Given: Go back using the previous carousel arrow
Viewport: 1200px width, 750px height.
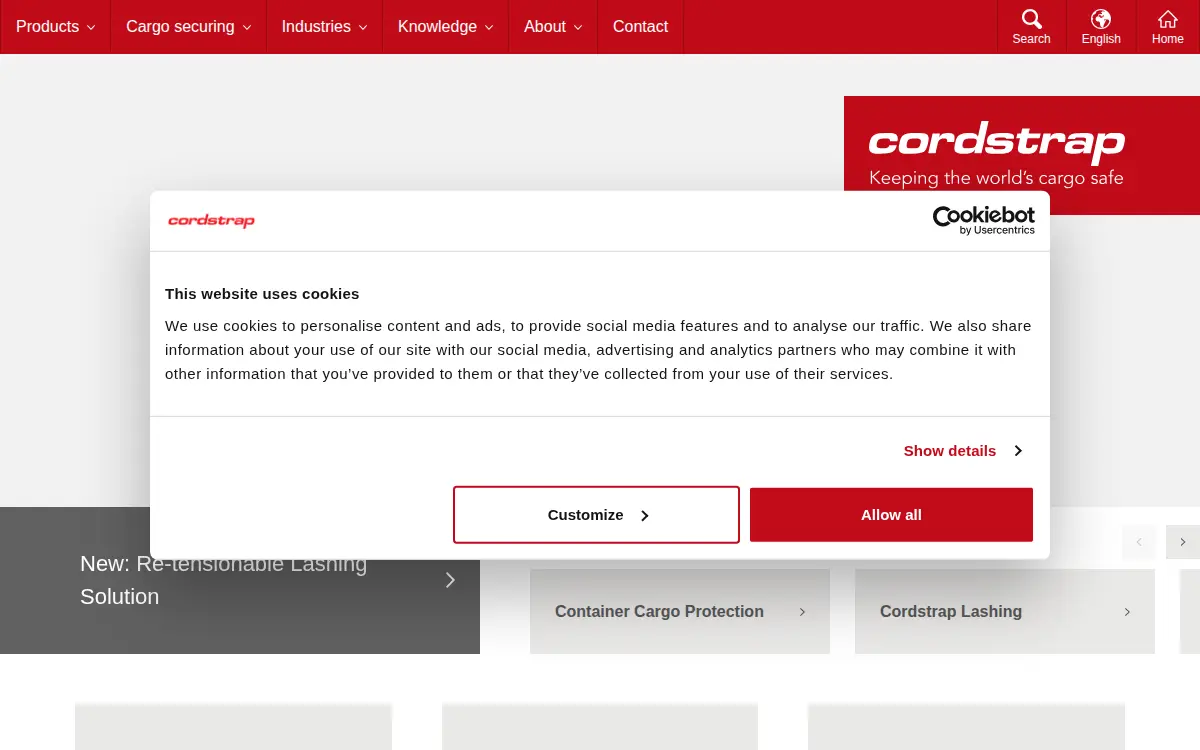Looking at the screenshot, I should coord(1138,542).
